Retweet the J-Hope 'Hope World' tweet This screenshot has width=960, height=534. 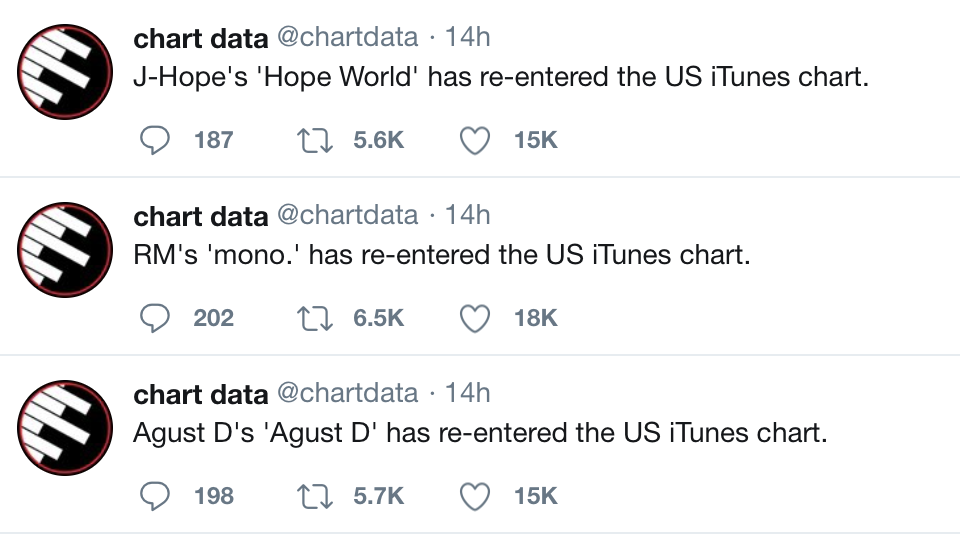coord(315,140)
